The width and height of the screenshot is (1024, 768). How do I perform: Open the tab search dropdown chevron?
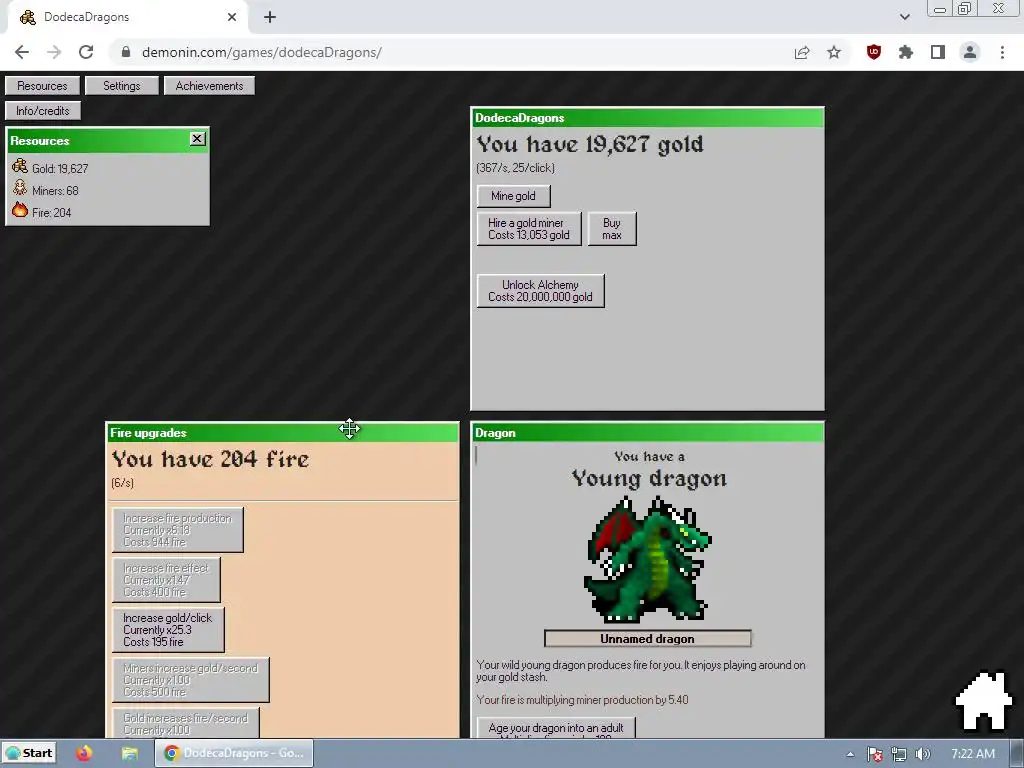pos(904,17)
